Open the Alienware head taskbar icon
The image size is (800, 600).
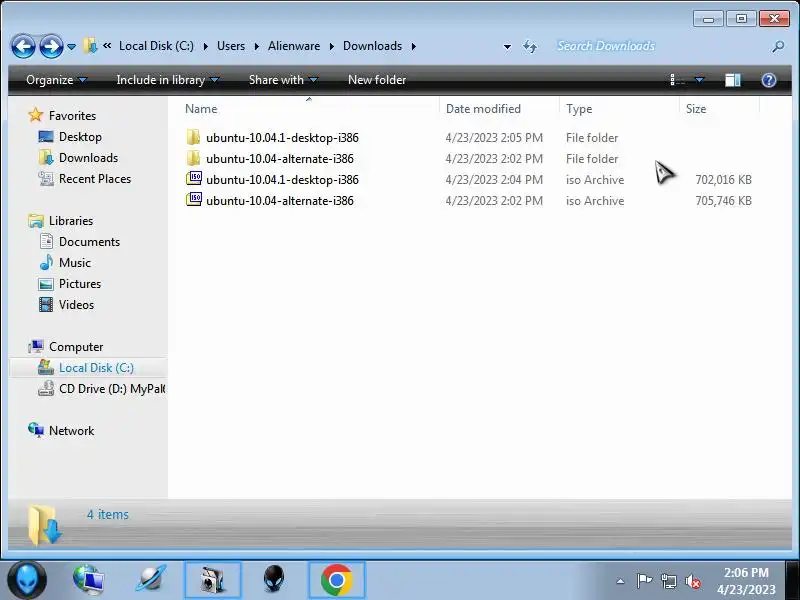[x=274, y=580]
